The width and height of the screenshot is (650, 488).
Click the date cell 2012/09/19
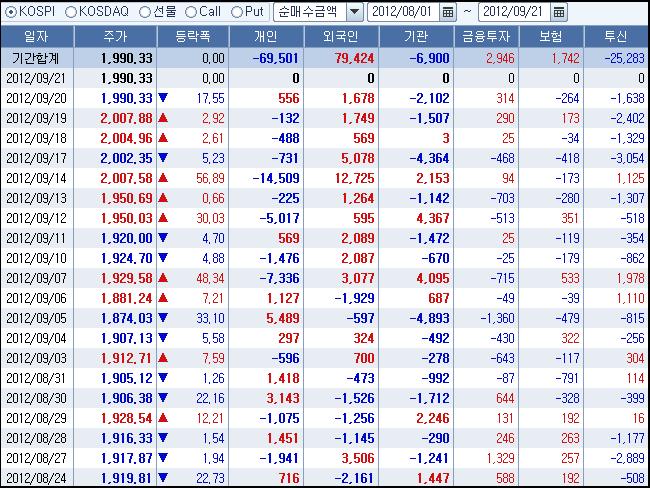coord(36,118)
